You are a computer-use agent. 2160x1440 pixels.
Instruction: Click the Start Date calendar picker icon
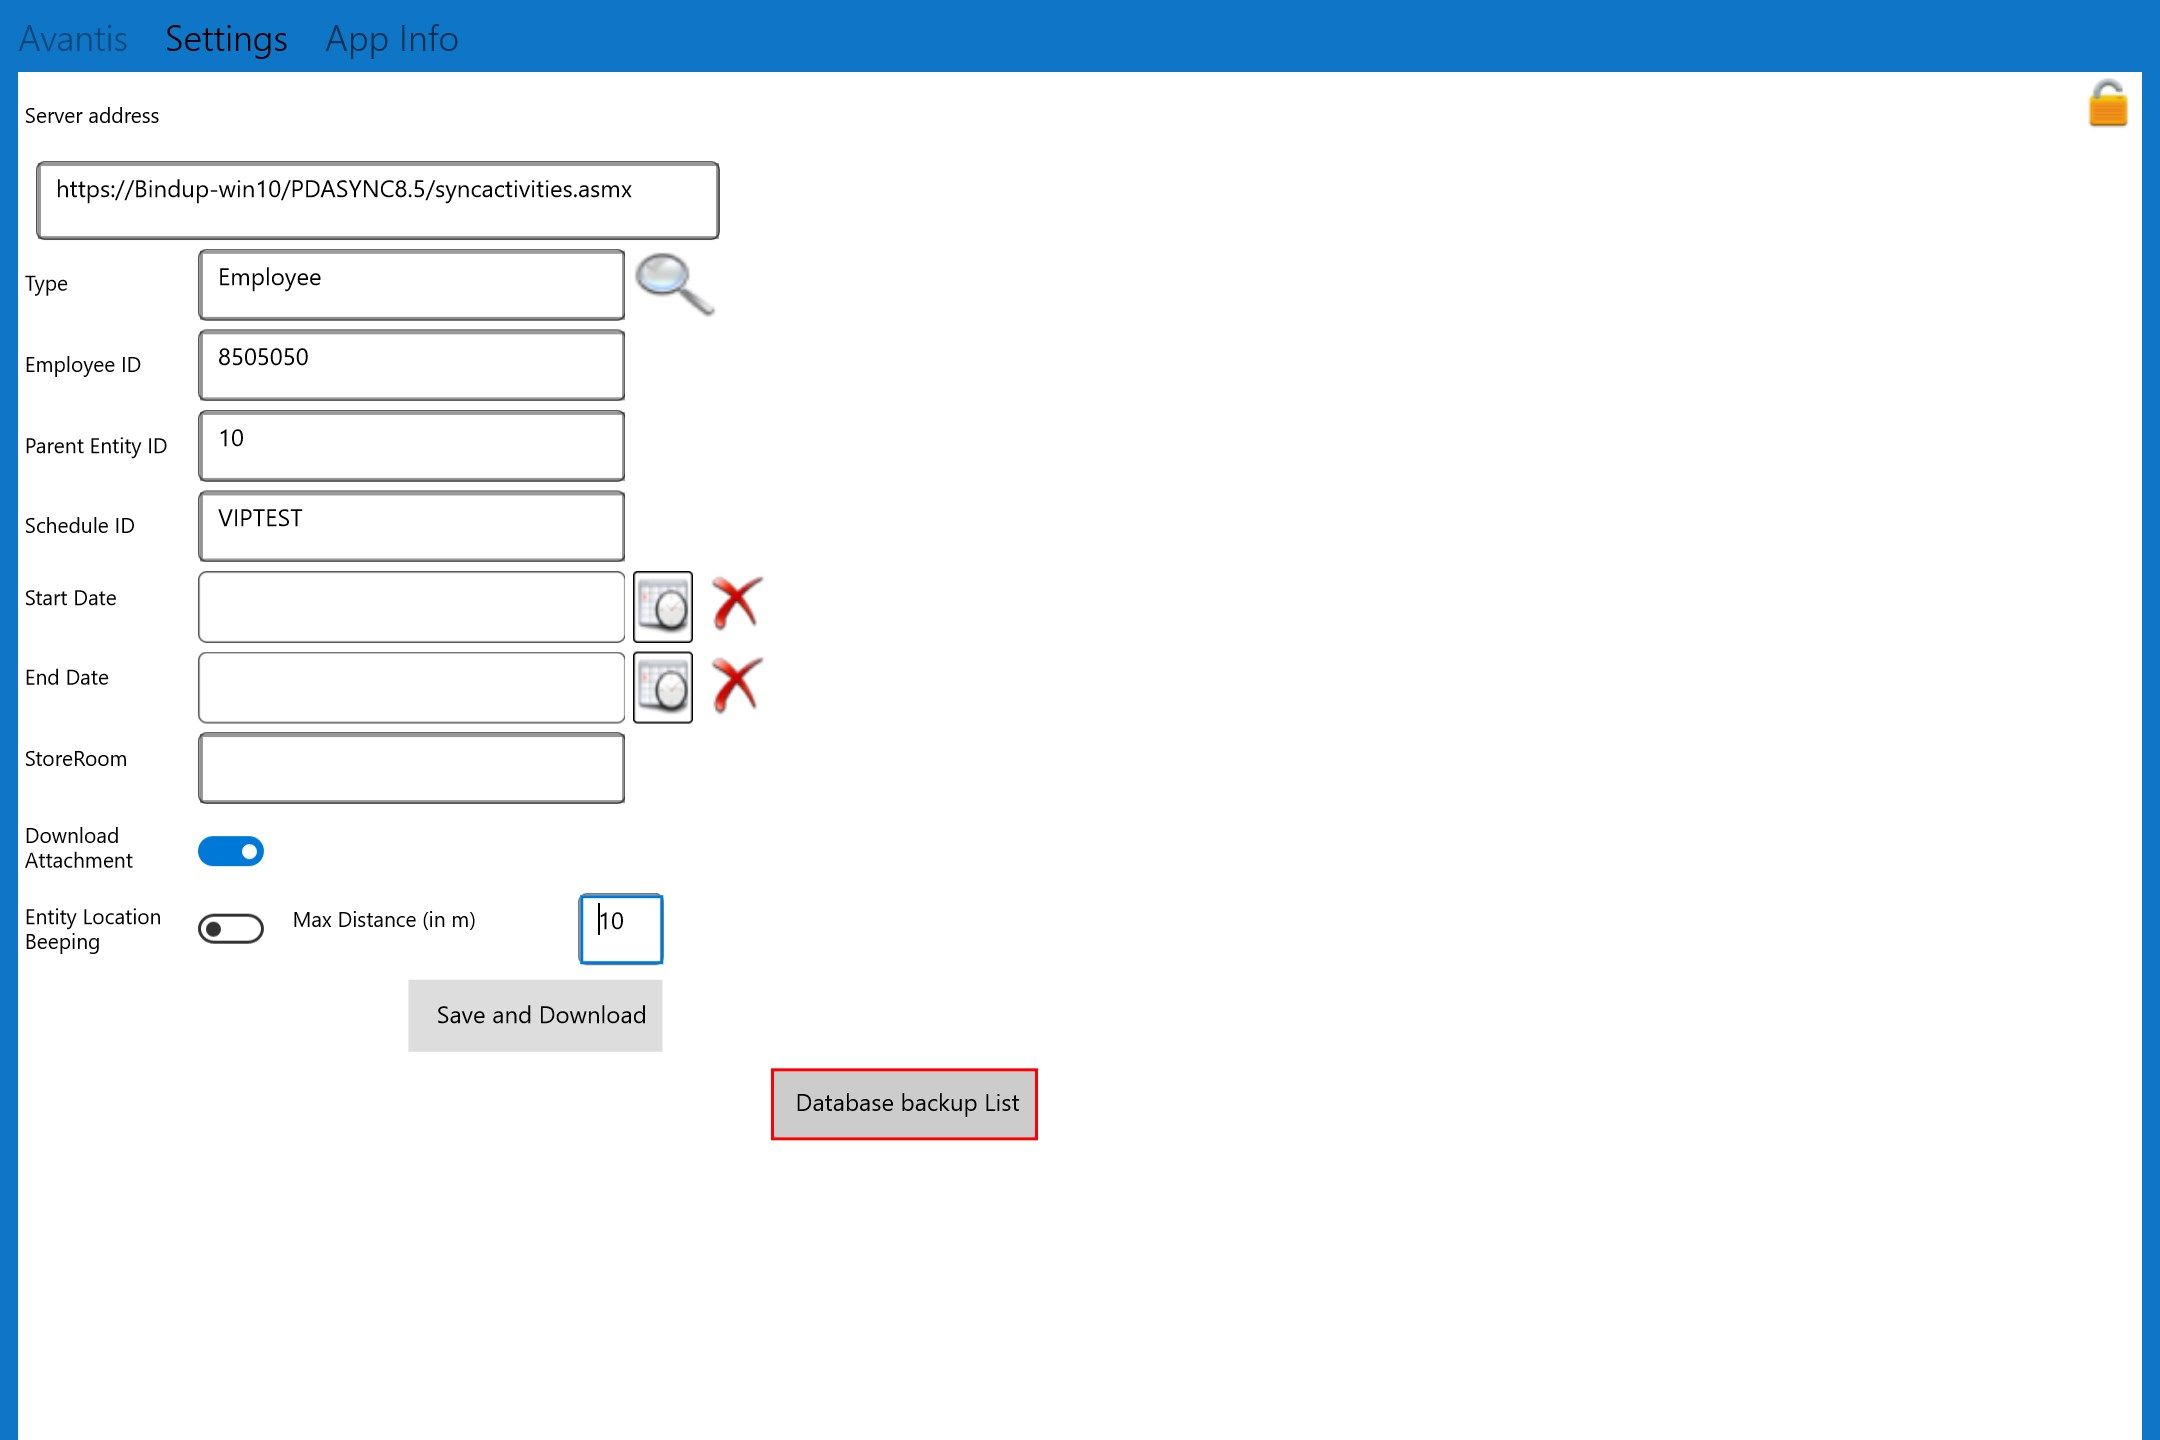[x=661, y=608]
